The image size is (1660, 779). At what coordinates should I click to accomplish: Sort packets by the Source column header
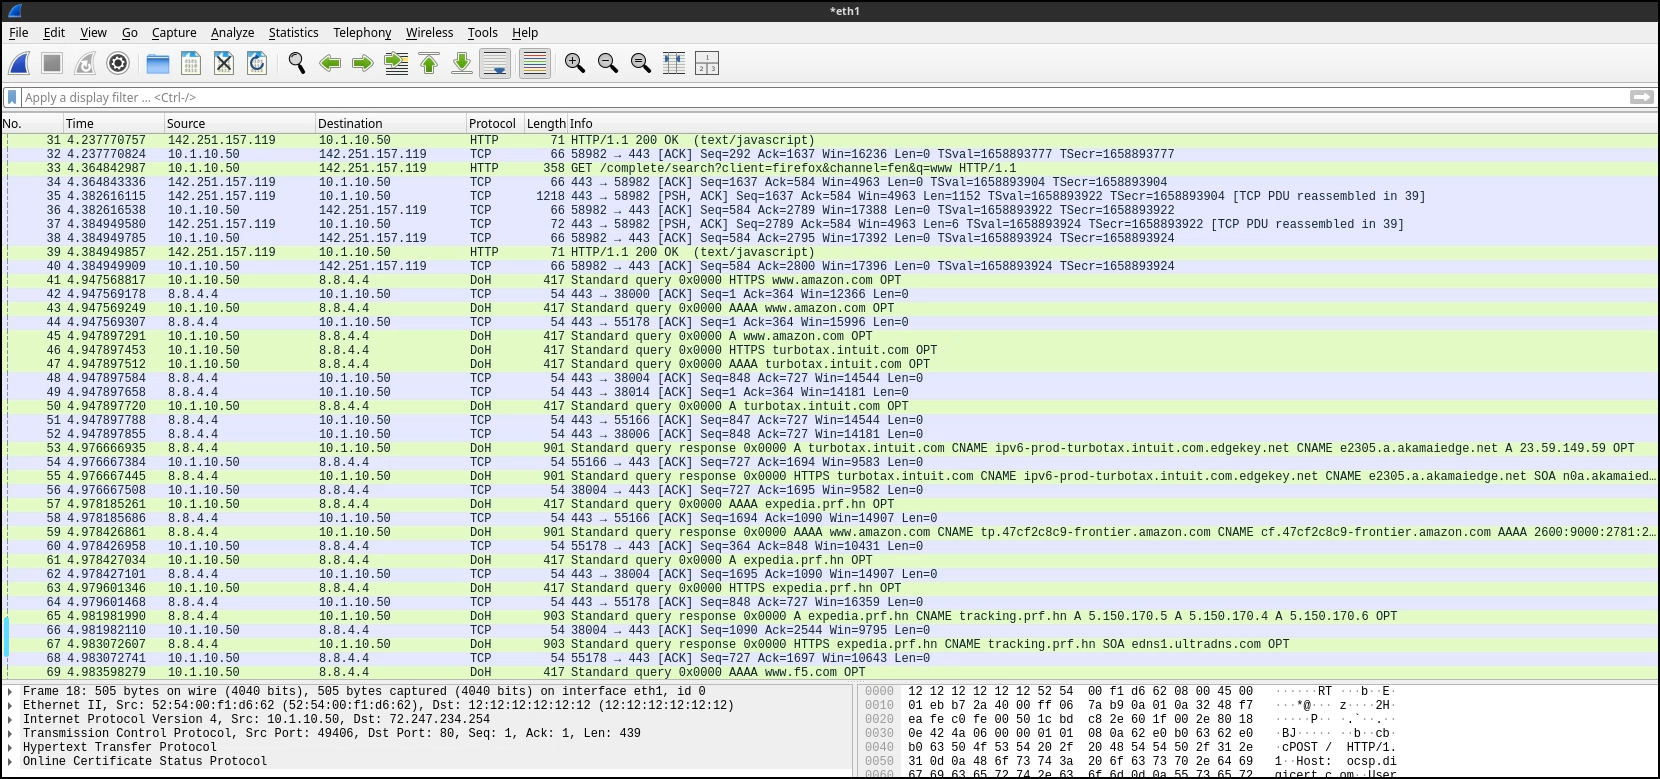click(x=240, y=123)
